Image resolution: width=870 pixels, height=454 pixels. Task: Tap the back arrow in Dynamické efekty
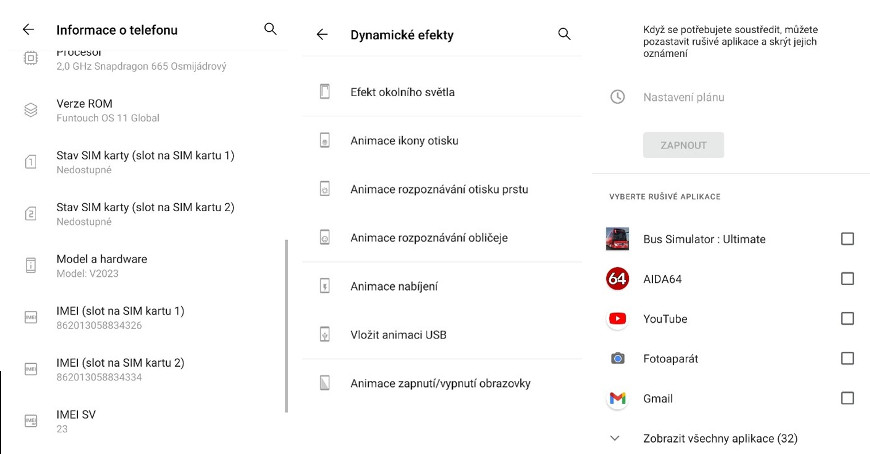(322, 34)
